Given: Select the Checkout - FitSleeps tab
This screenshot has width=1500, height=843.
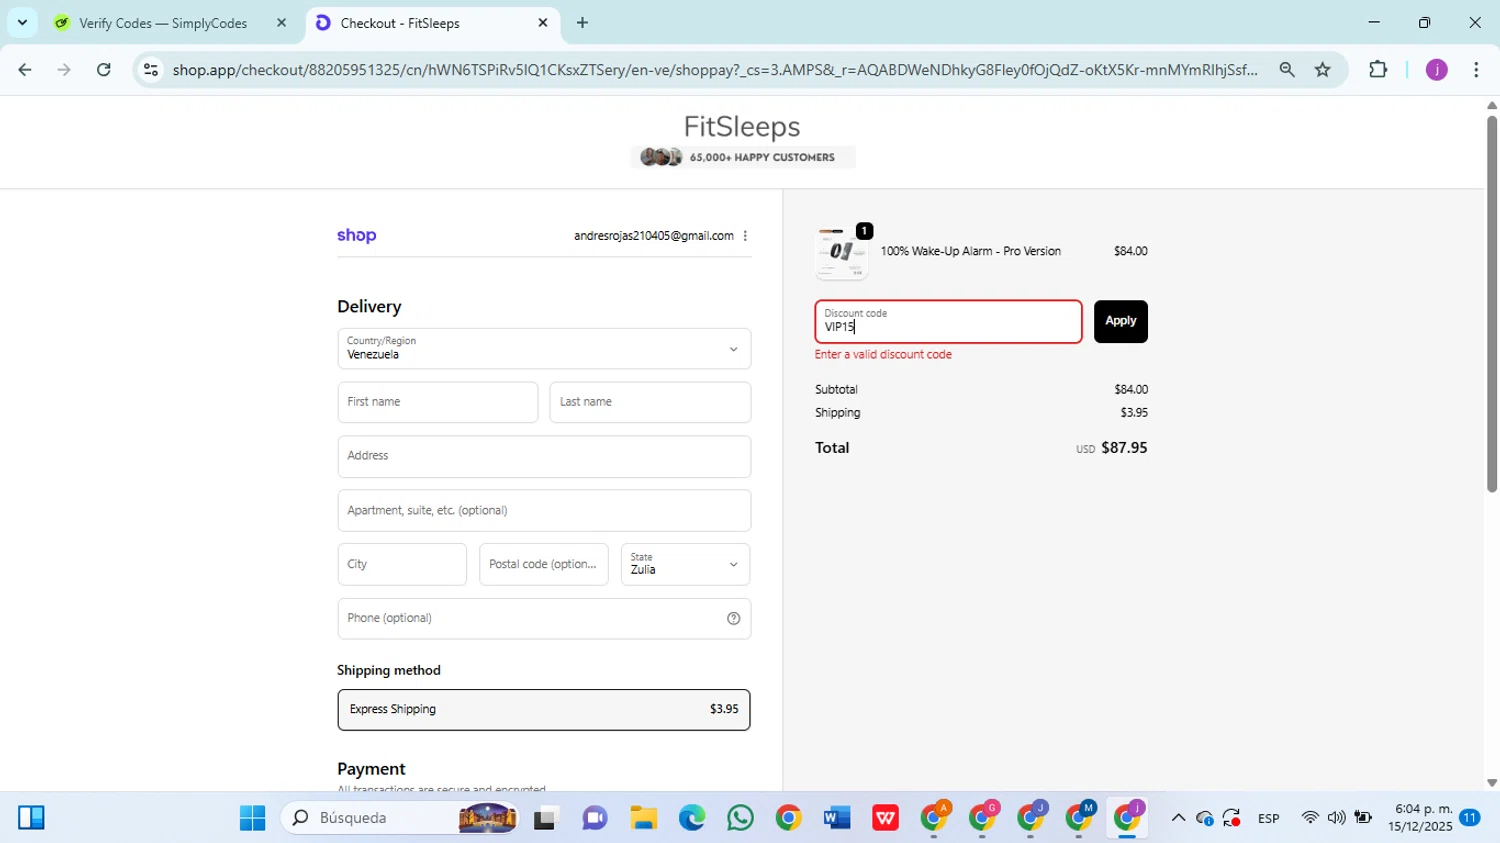Looking at the screenshot, I should [x=434, y=23].
